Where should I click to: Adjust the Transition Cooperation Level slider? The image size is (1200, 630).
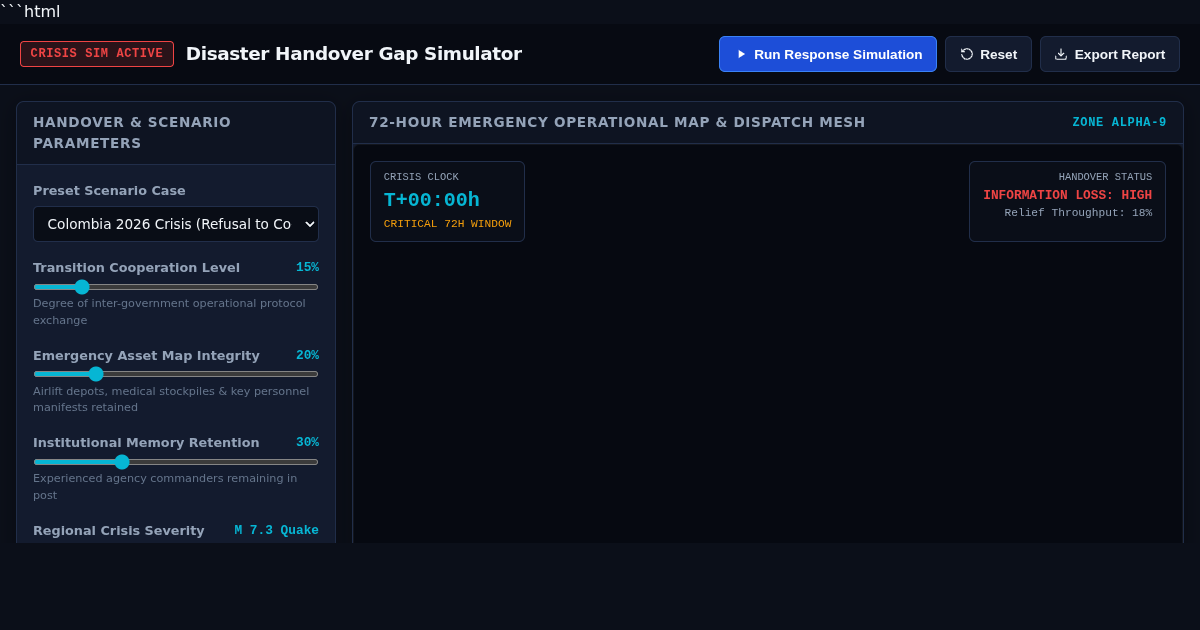[x=176, y=287]
